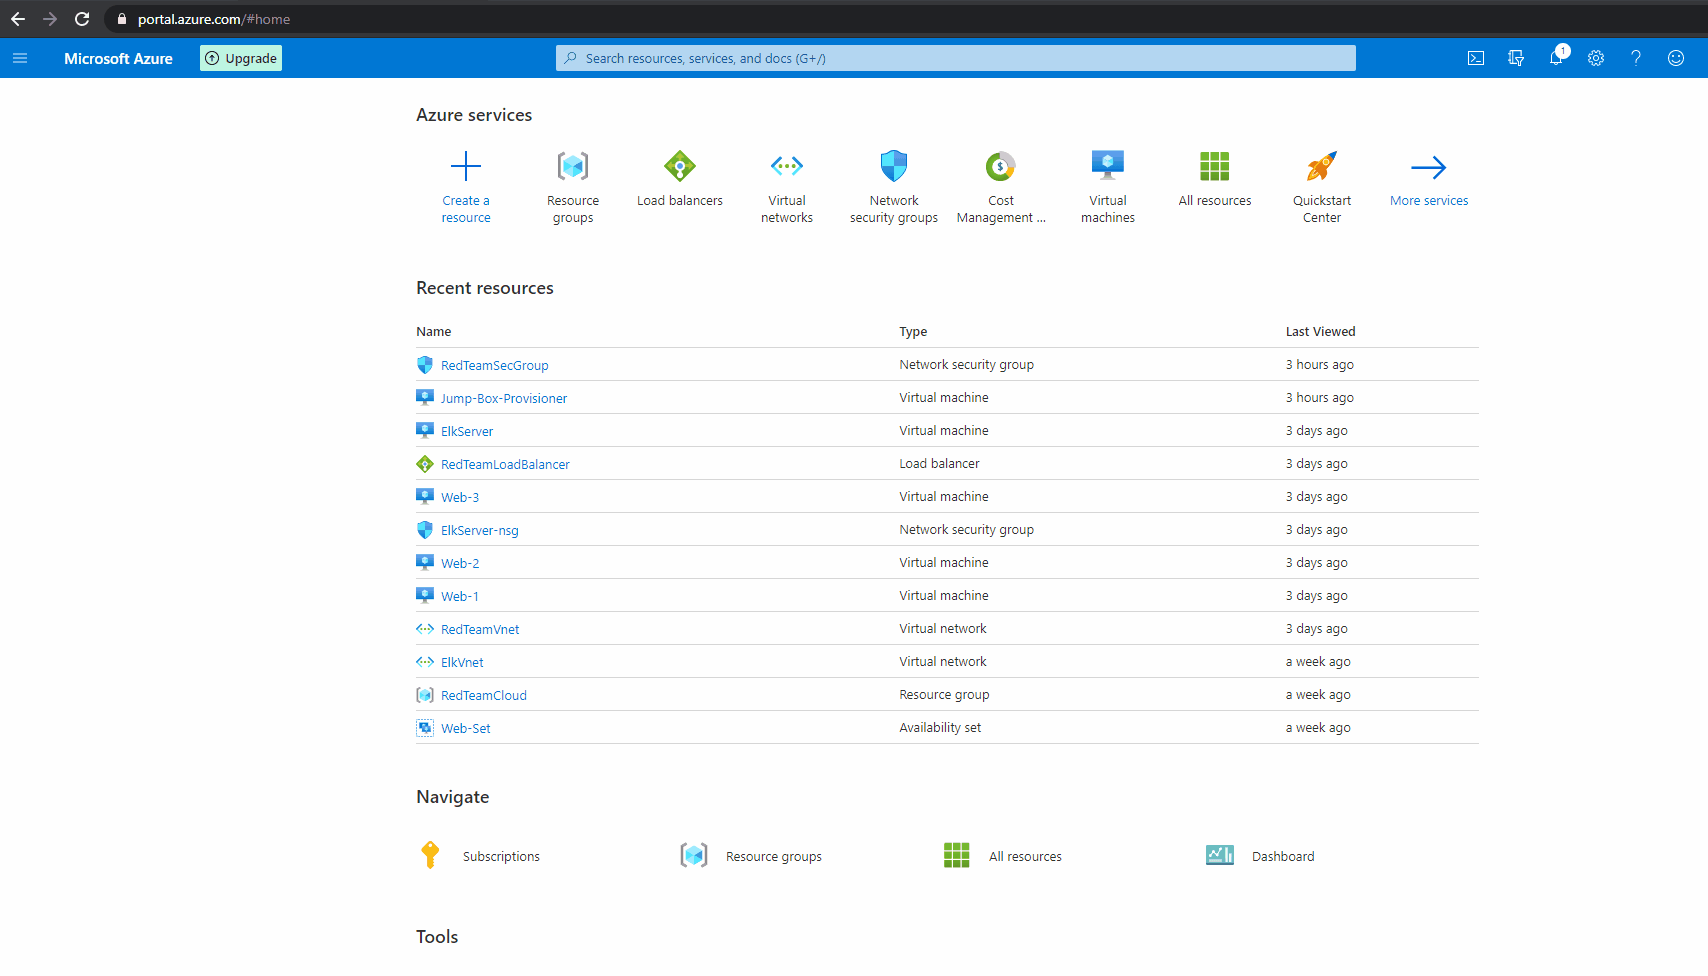This screenshot has height=976, width=1708.
Task: Open Cost Management service icon
Action: (1001, 166)
